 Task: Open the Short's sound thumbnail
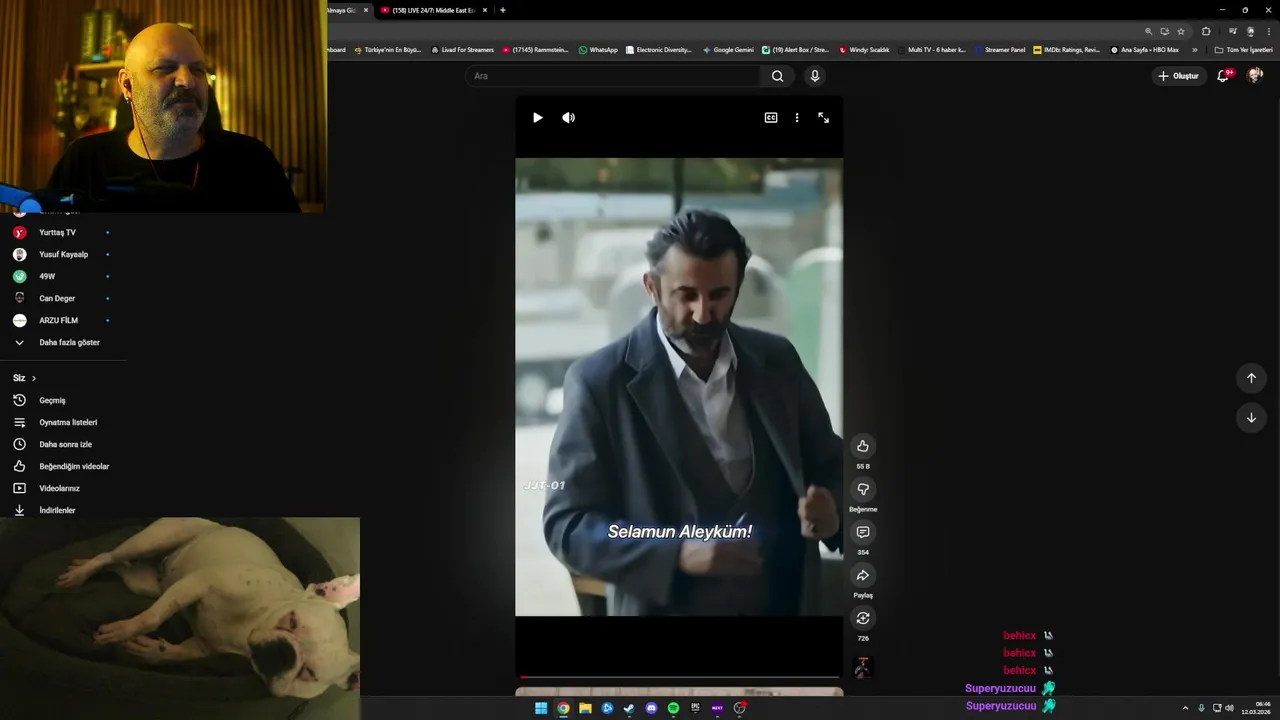coord(863,667)
